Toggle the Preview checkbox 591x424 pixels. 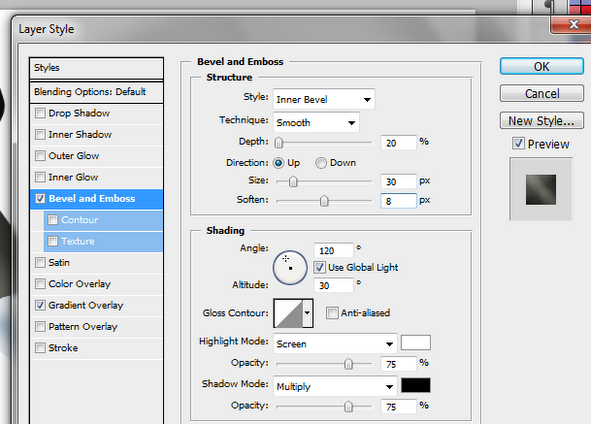pyautogui.click(x=518, y=143)
